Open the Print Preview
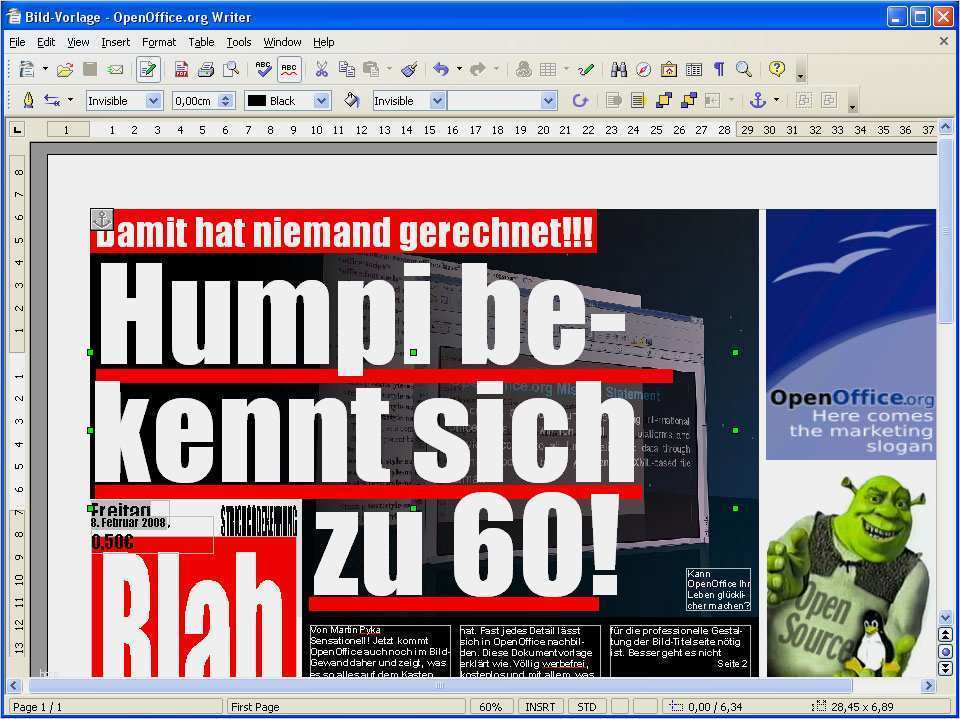This screenshot has height=719, width=960. 233,69
